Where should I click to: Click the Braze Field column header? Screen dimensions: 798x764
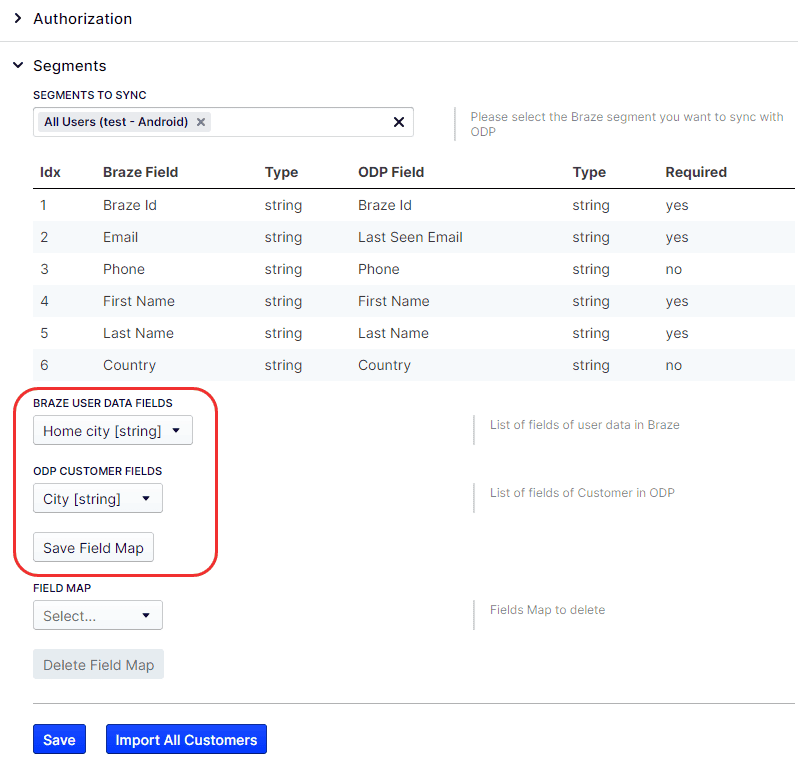(141, 172)
